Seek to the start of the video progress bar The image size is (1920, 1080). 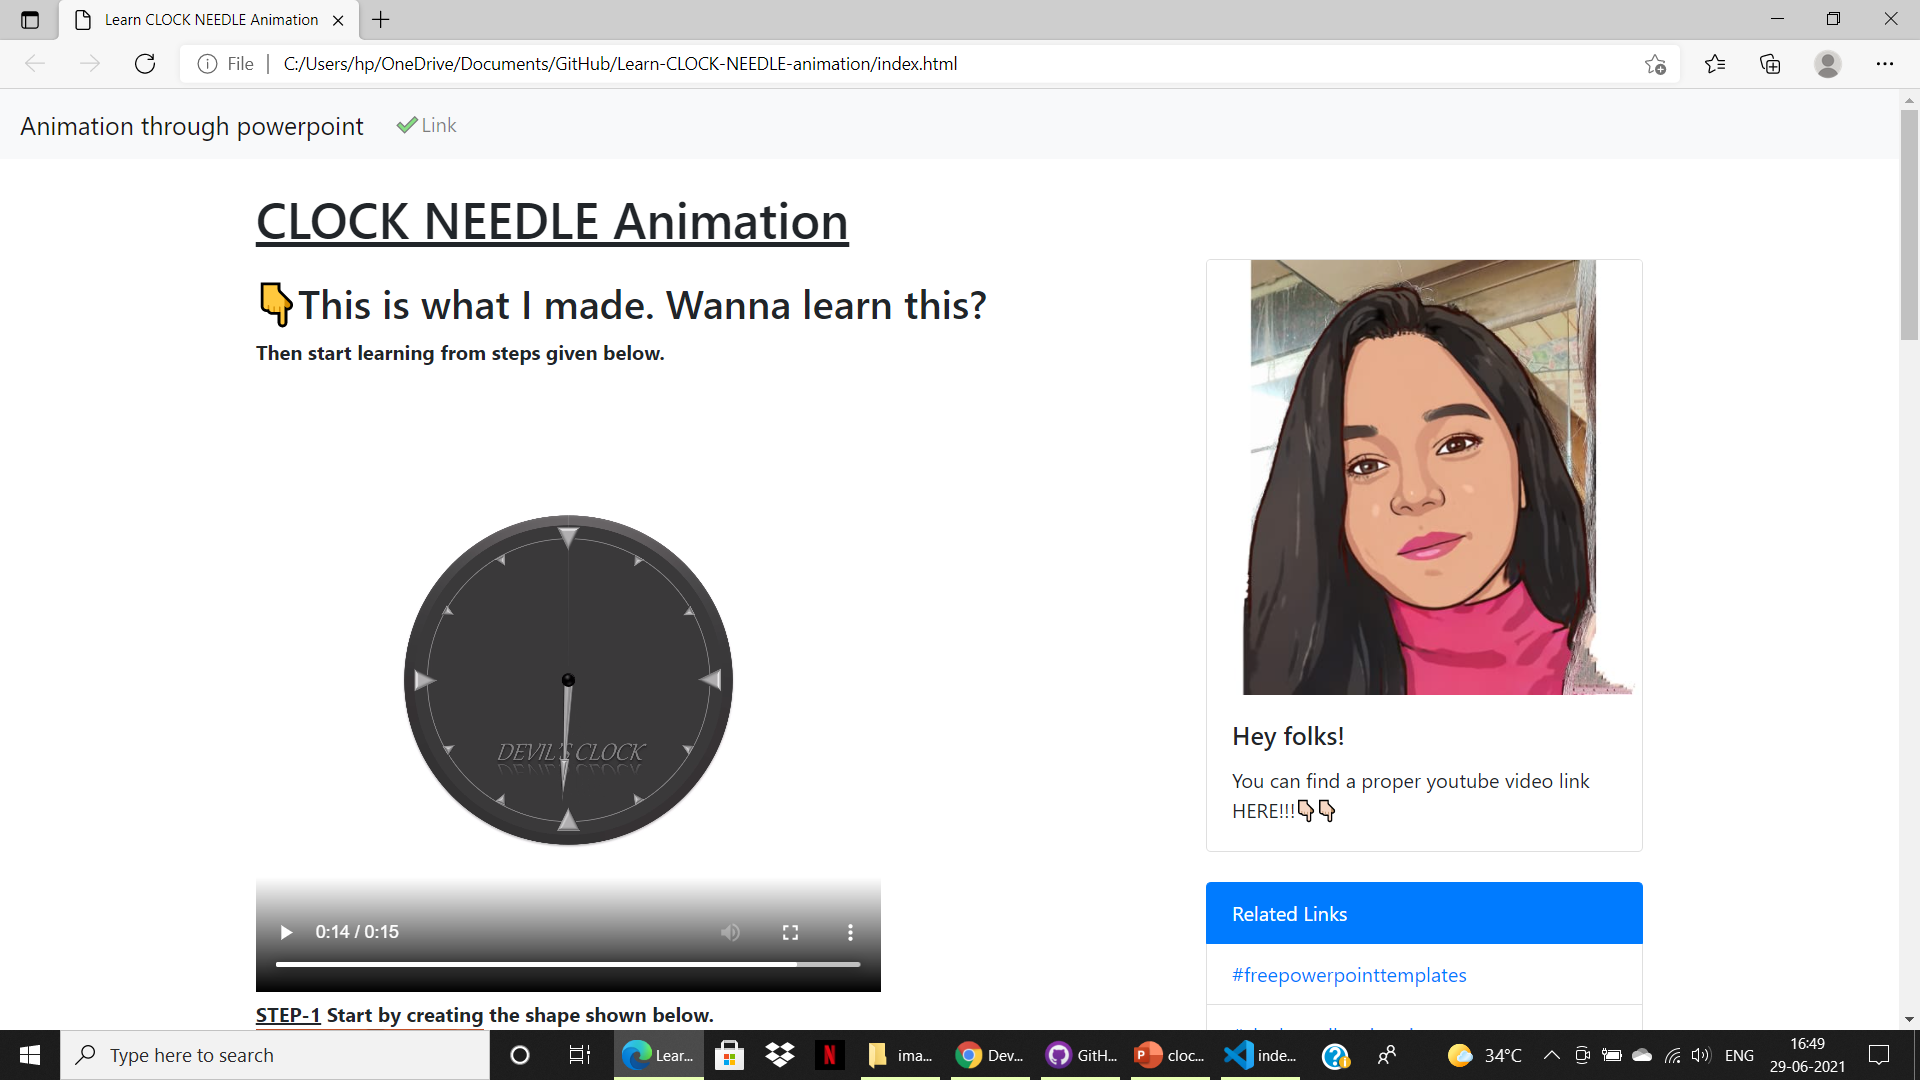coord(278,963)
